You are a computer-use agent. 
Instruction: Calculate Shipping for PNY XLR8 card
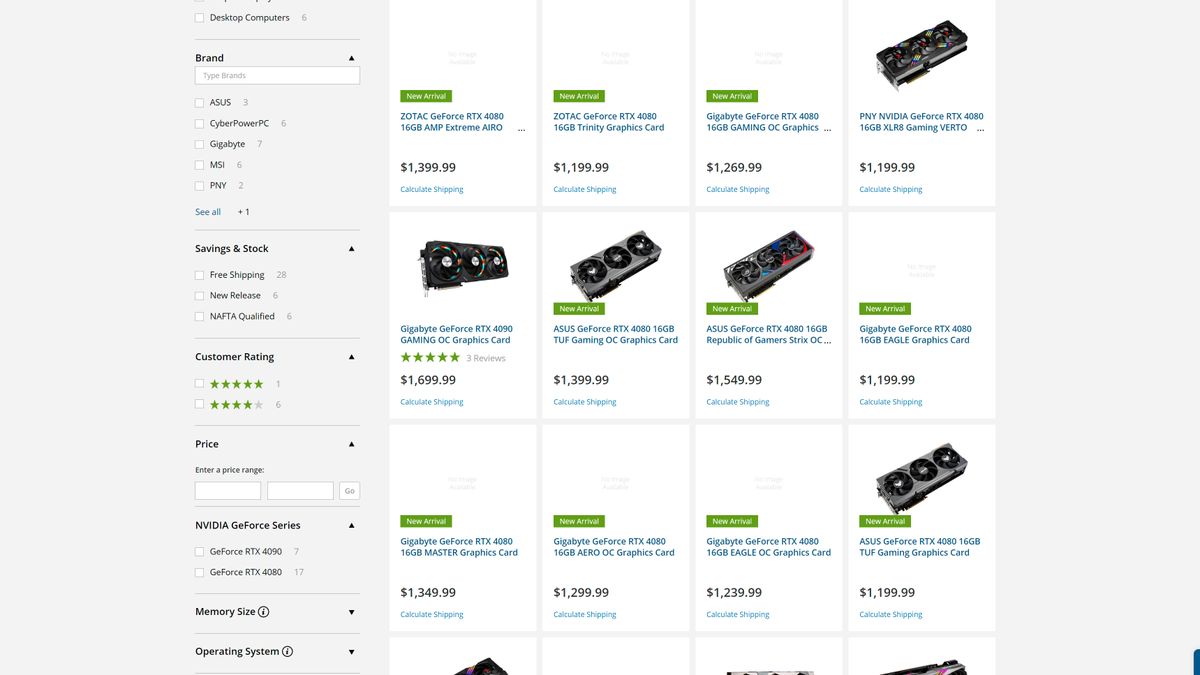891,189
